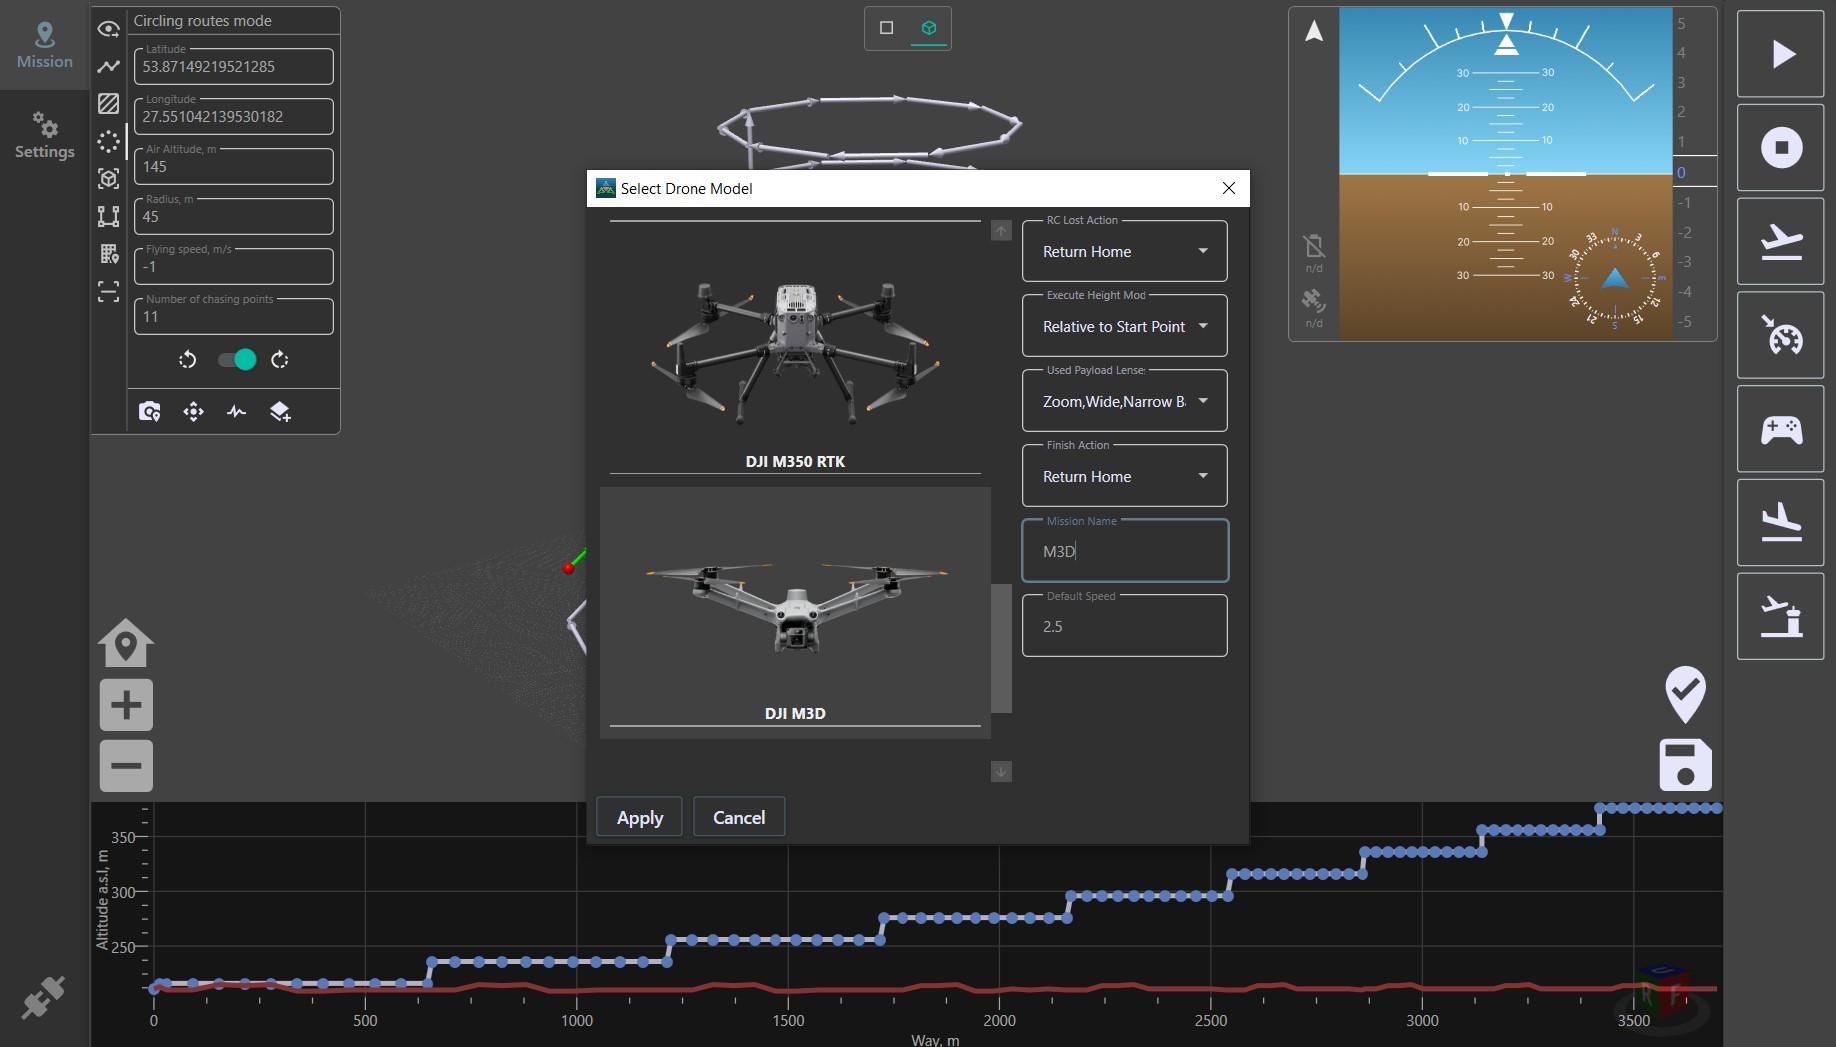Enable counterclockwise rotation option
Screen dimensions: 1836x1047
click(187, 360)
